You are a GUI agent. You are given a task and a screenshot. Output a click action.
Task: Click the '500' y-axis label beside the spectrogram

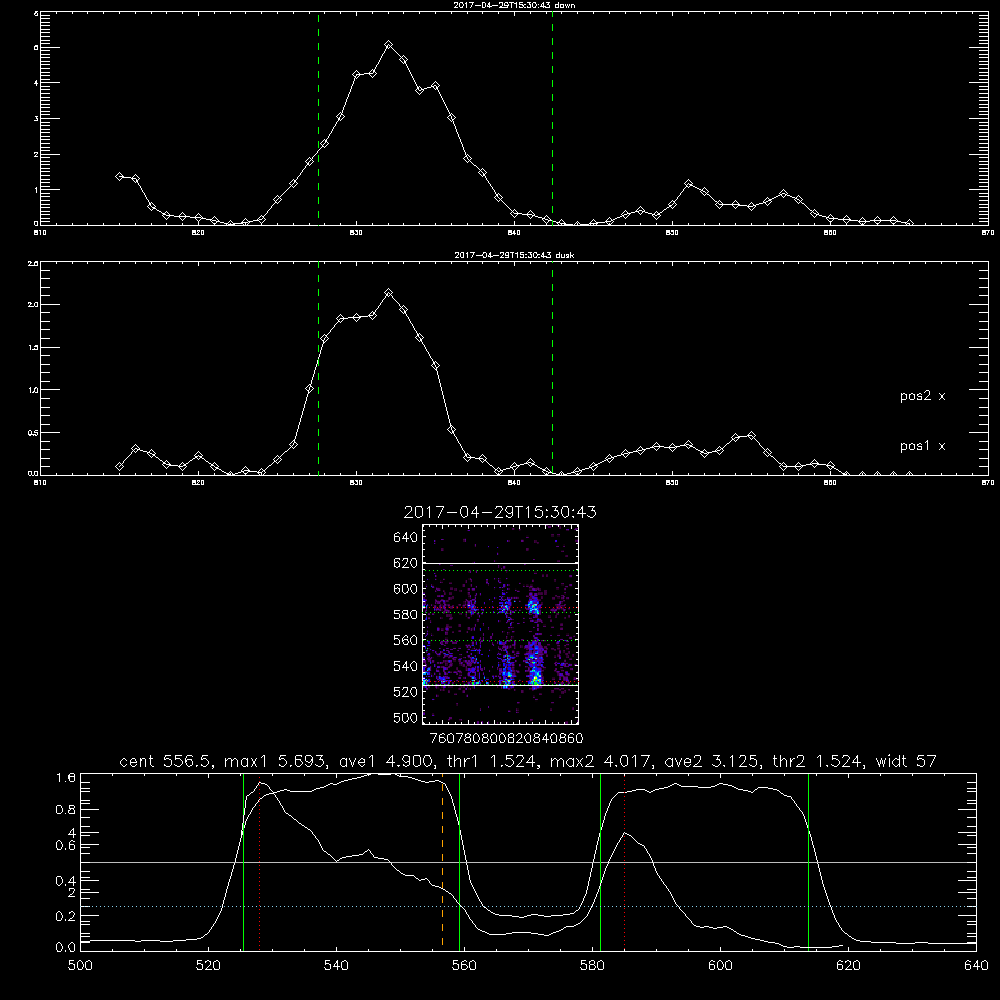point(406,717)
